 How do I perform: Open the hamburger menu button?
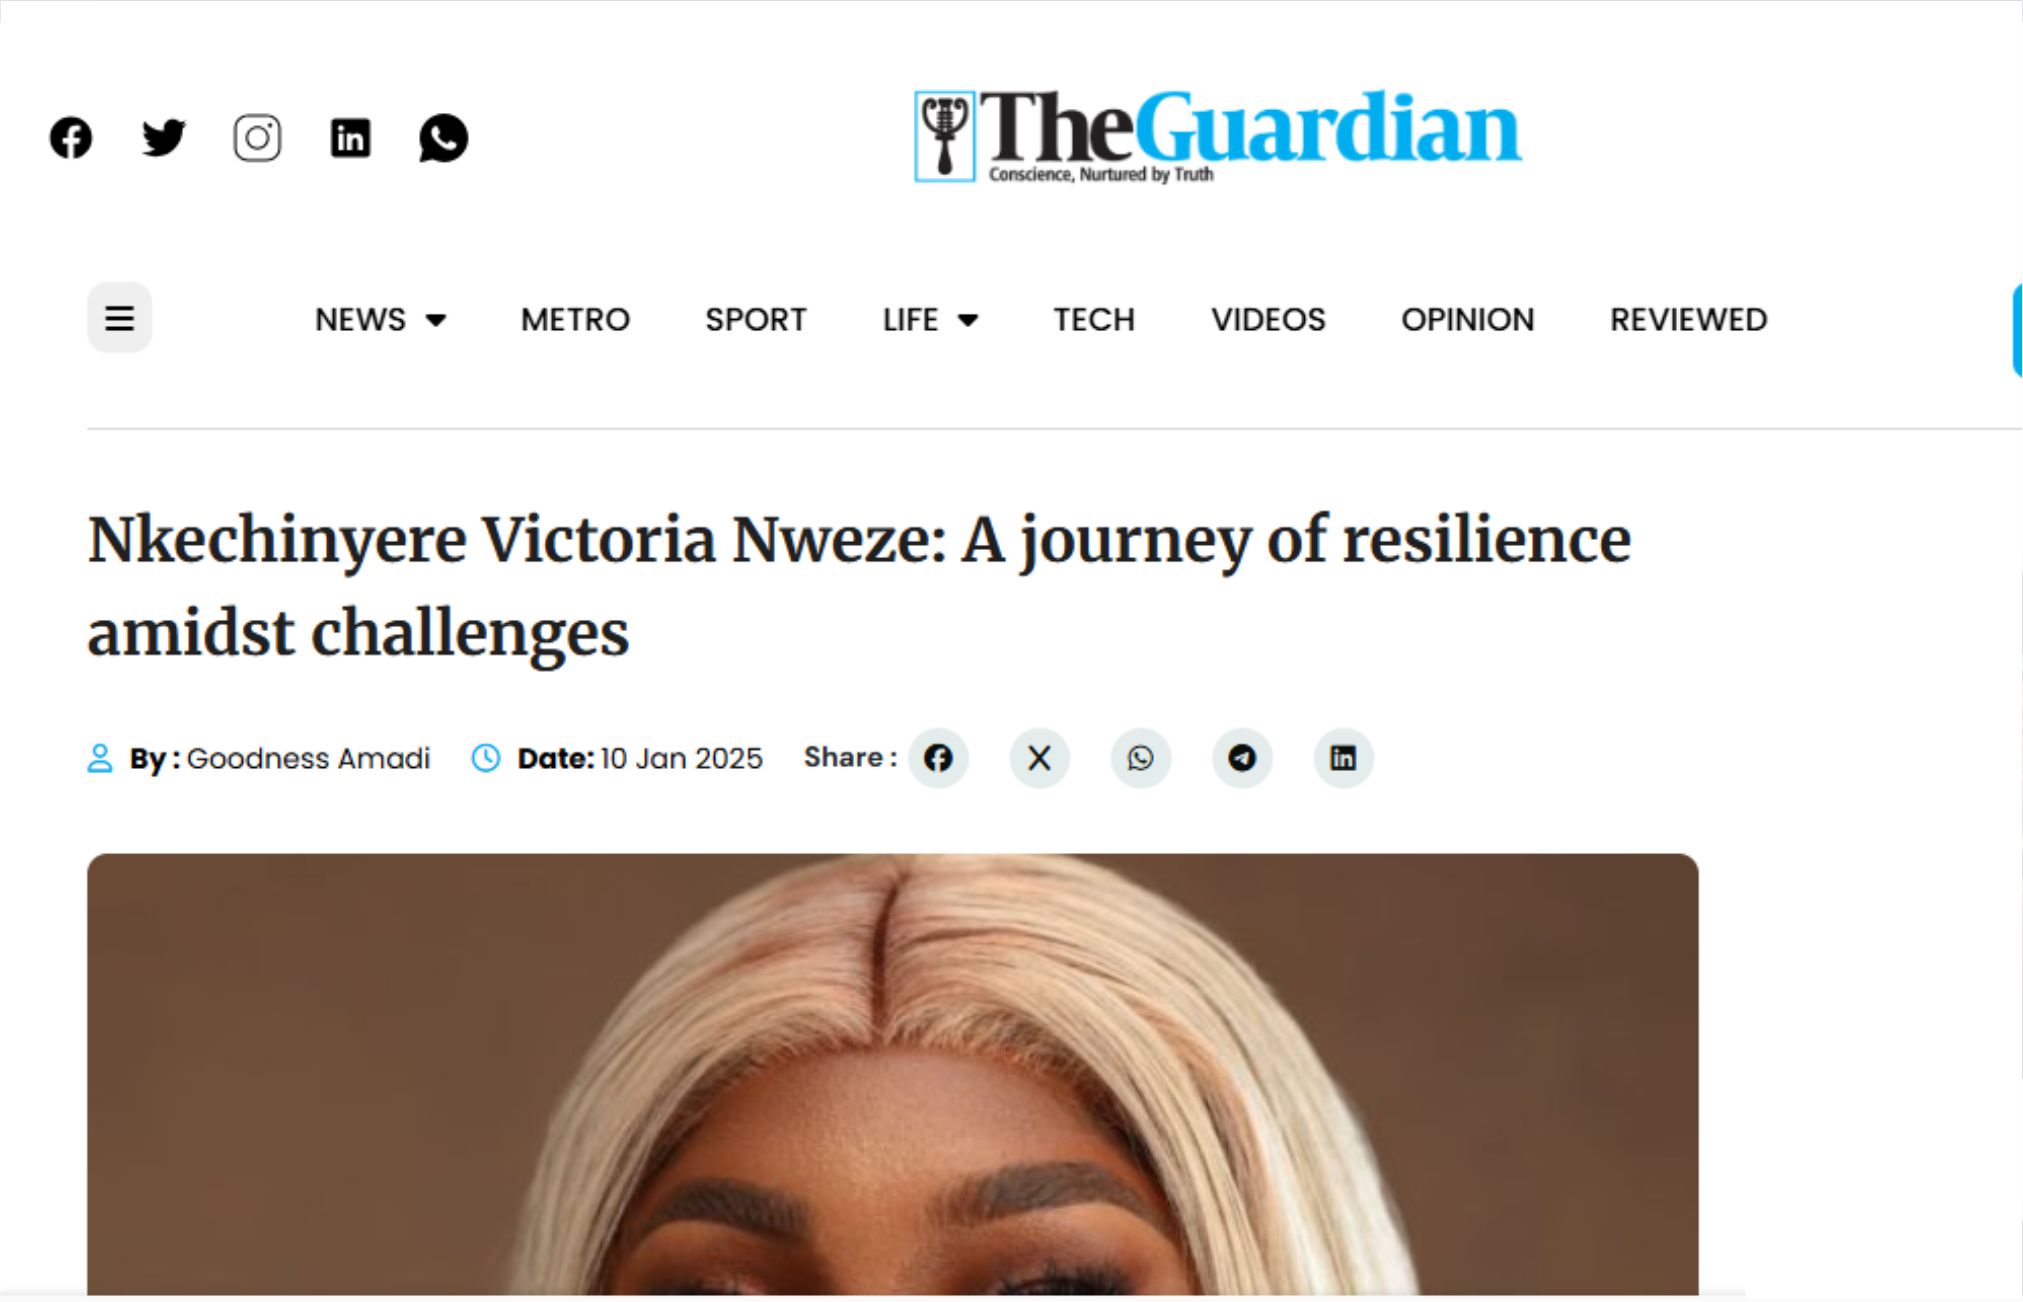pos(119,318)
